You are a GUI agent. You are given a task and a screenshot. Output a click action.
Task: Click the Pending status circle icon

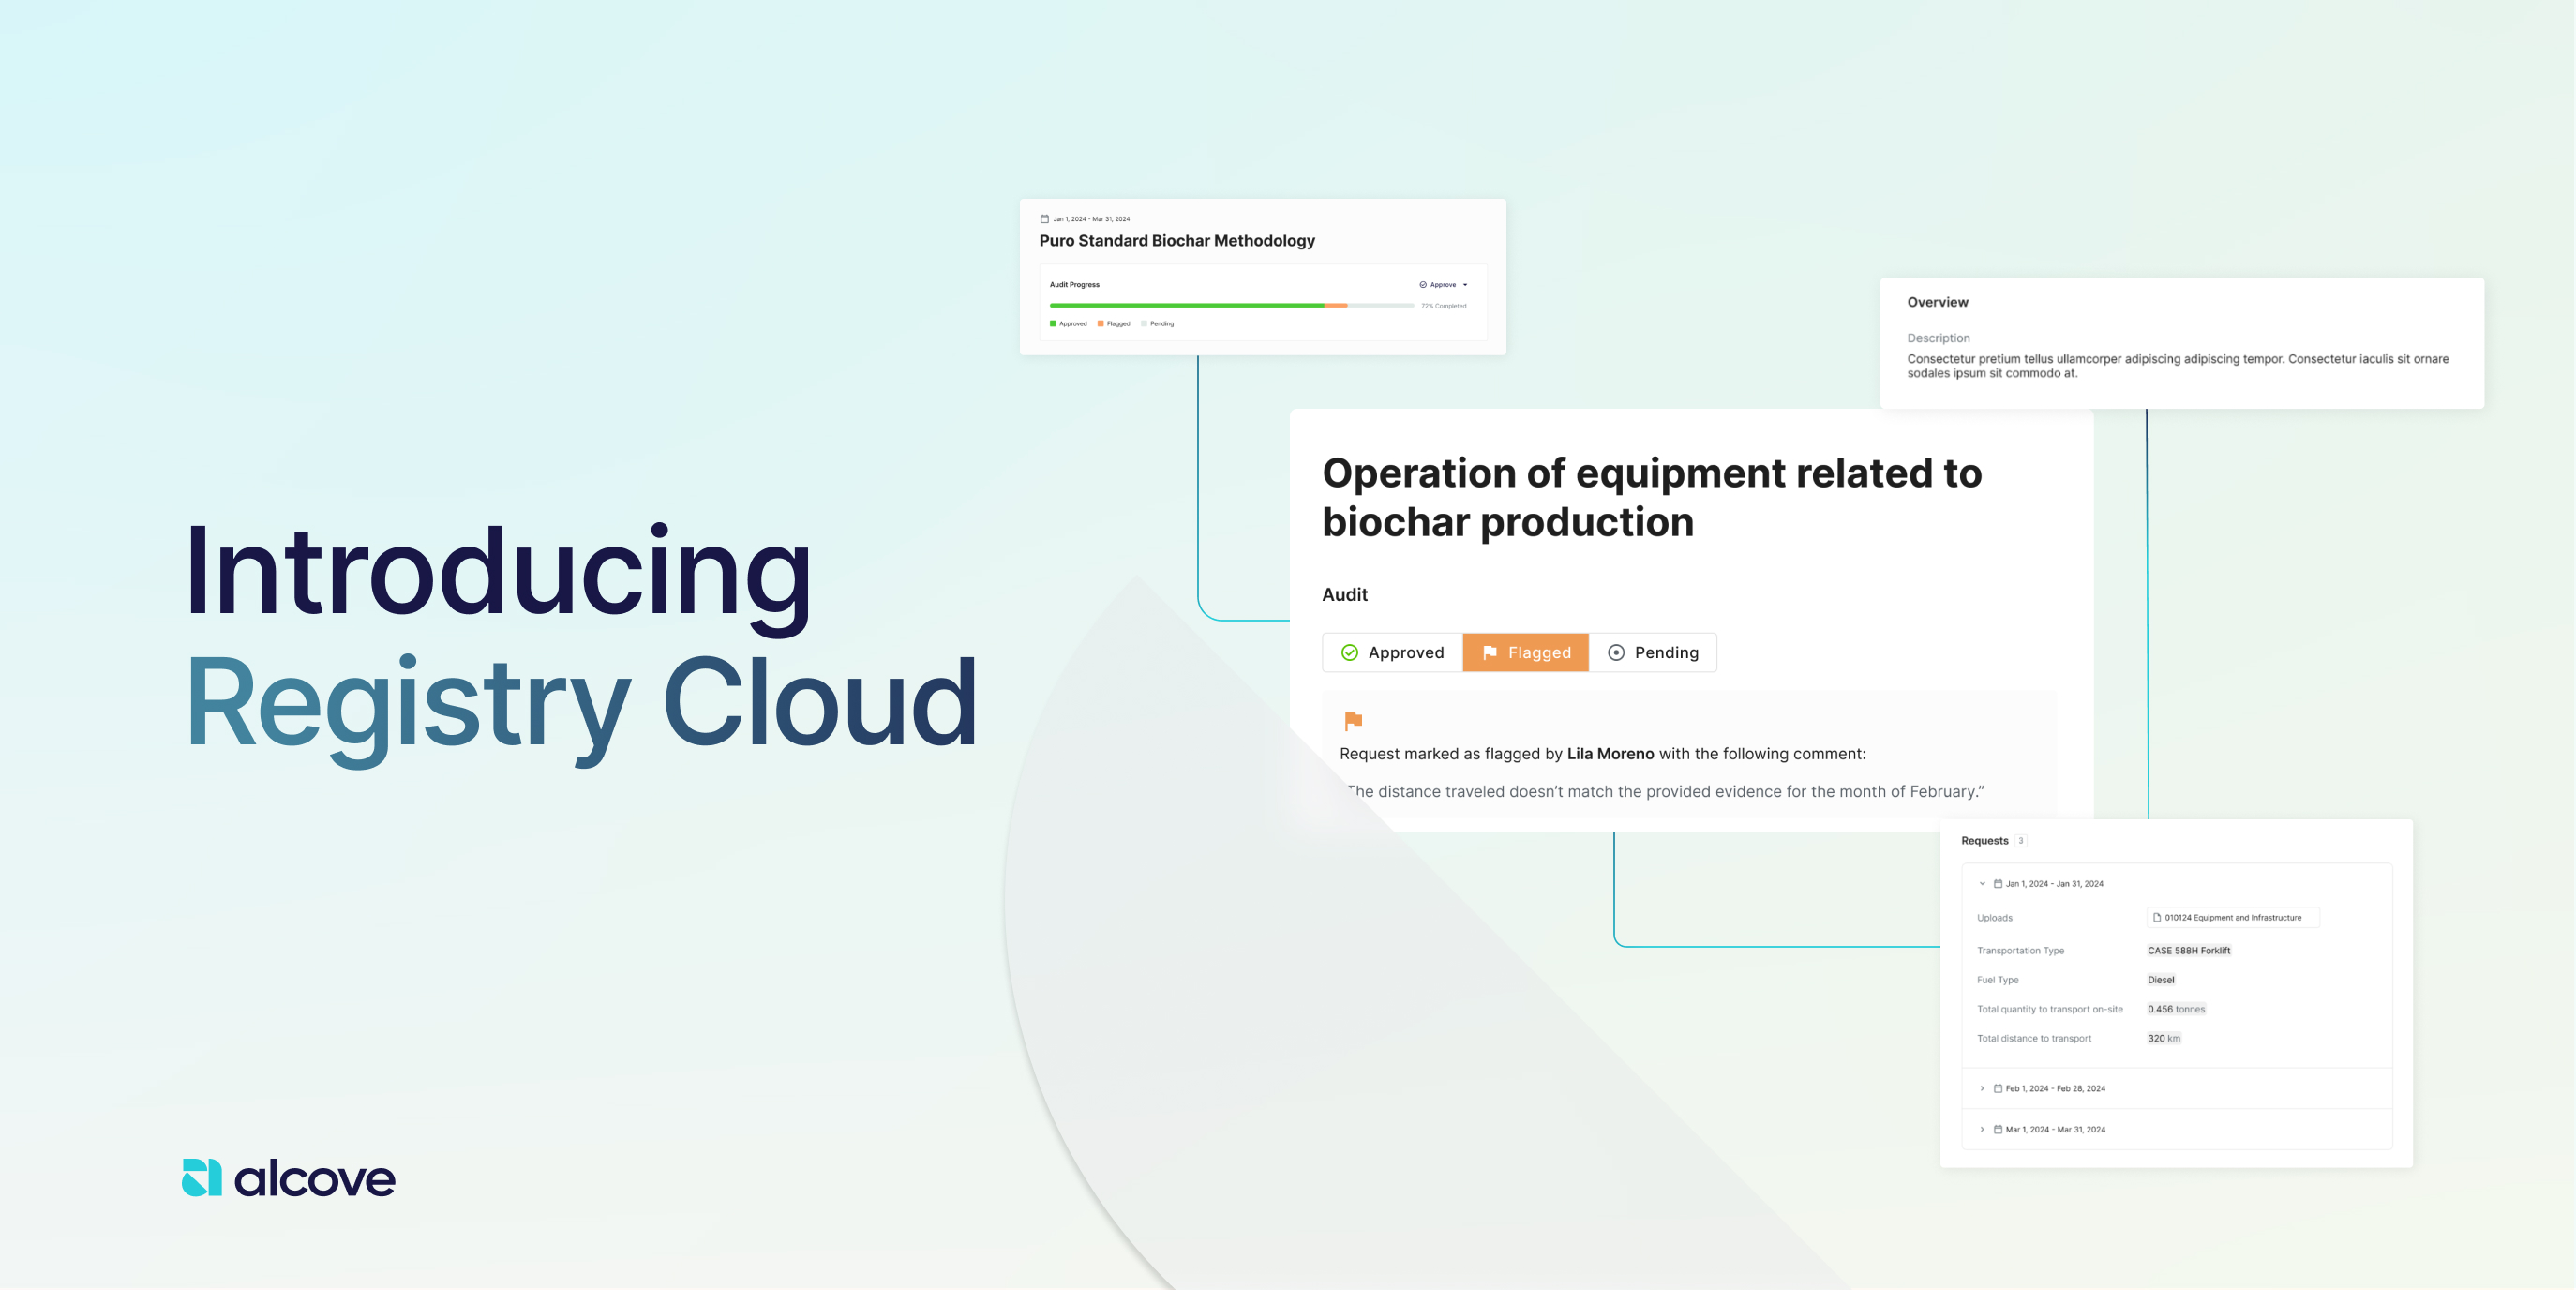tap(1617, 652)
